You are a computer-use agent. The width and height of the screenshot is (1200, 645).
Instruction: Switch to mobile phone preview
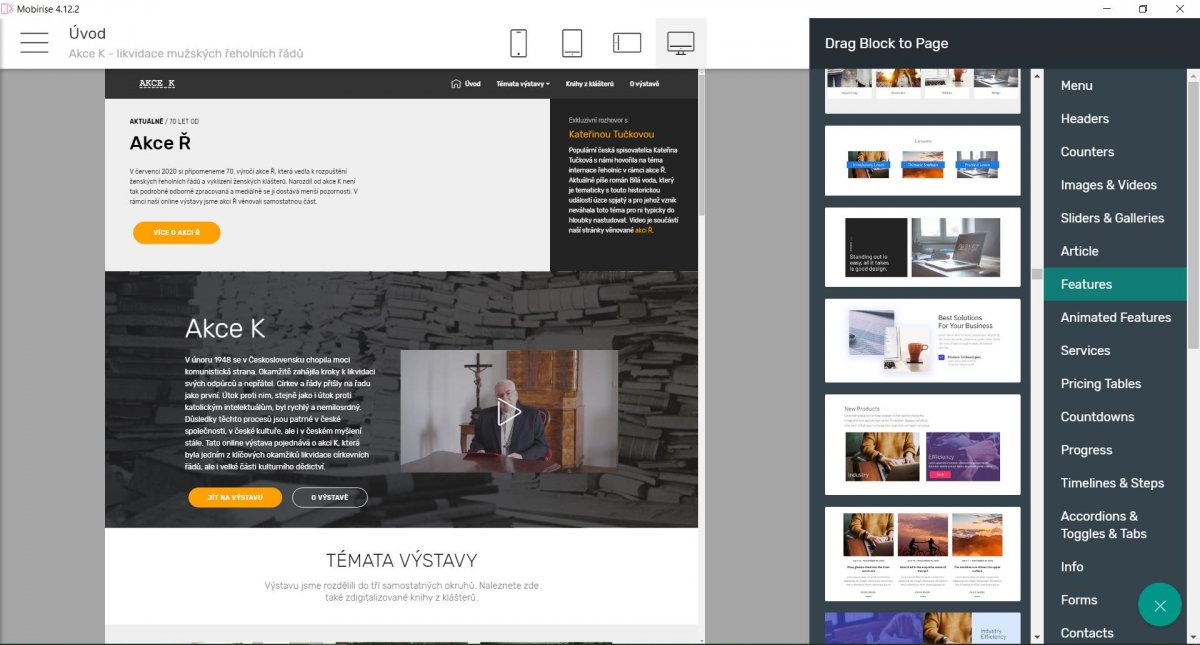tap(518, 43)
